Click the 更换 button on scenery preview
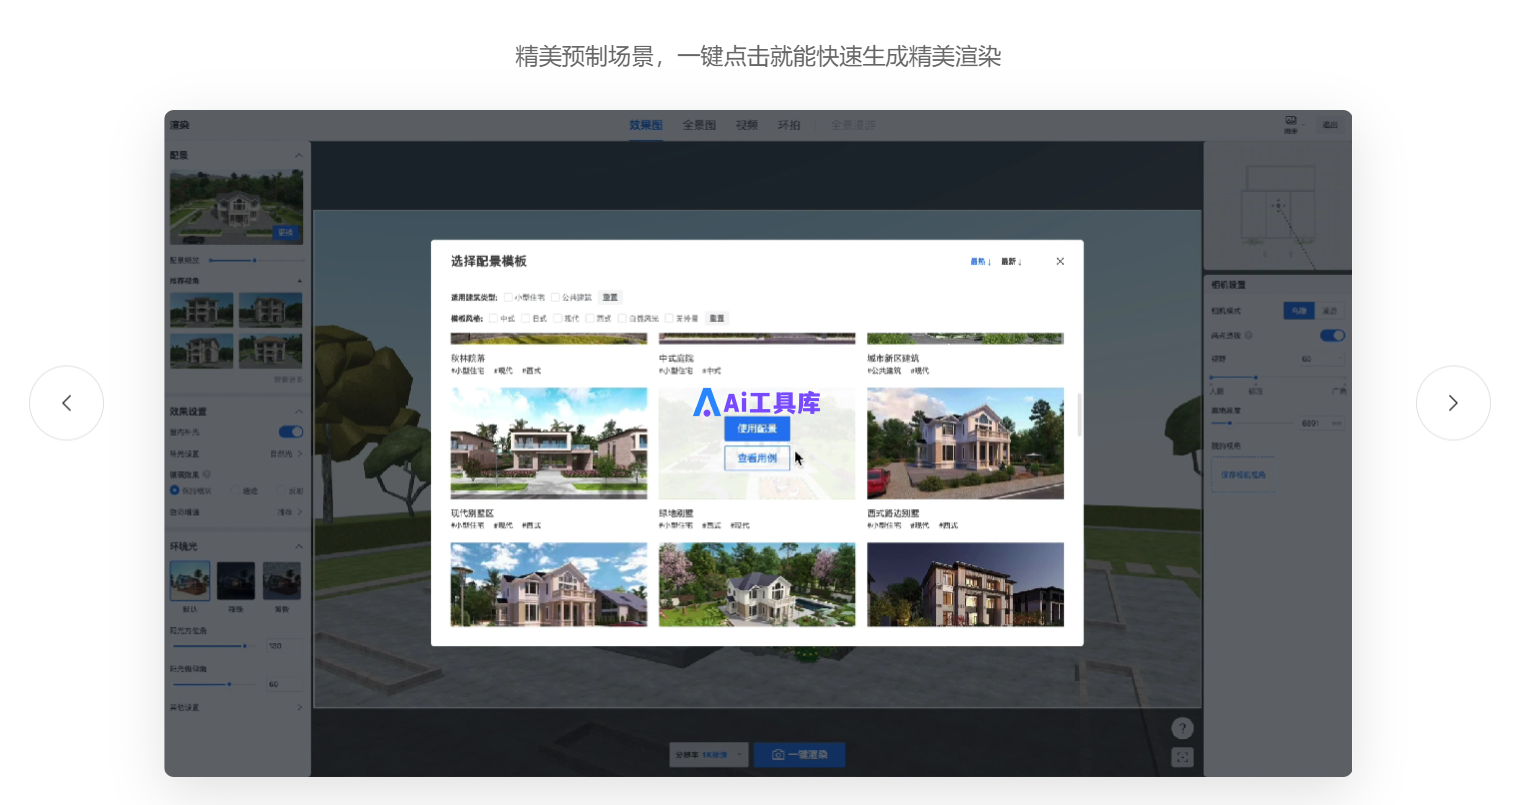Screen dimensions: 1514x805 286,232
